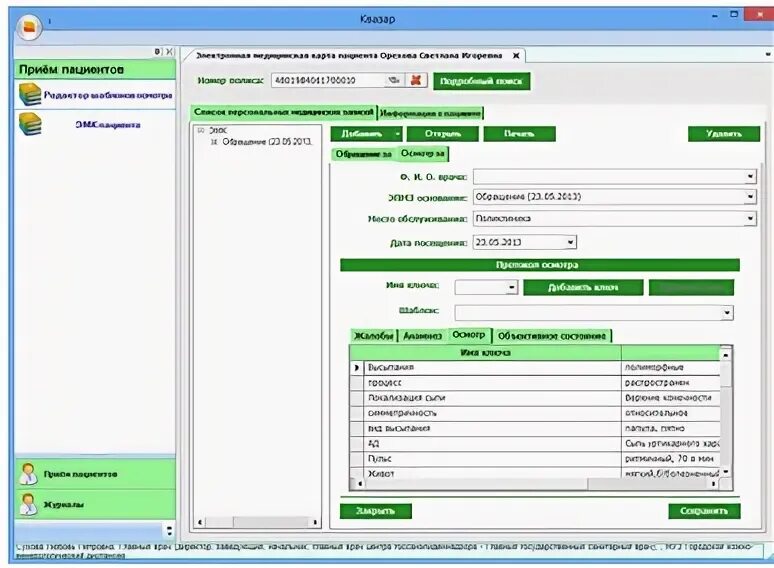Click the table horizontal scrollbar right arrow

(714, 484)
